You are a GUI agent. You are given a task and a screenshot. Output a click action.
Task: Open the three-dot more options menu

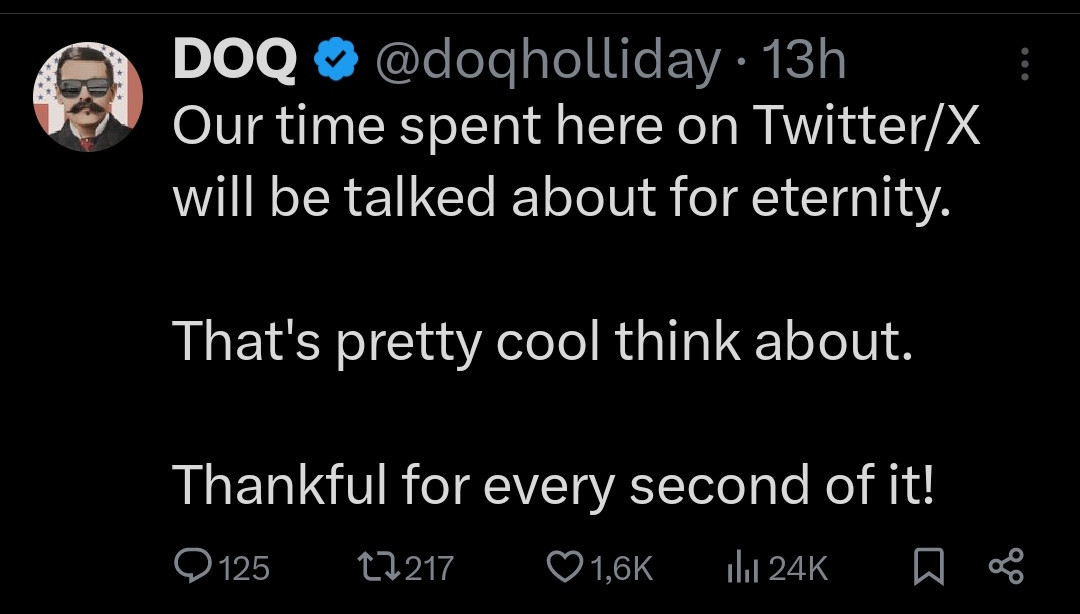pos(1023,64)
